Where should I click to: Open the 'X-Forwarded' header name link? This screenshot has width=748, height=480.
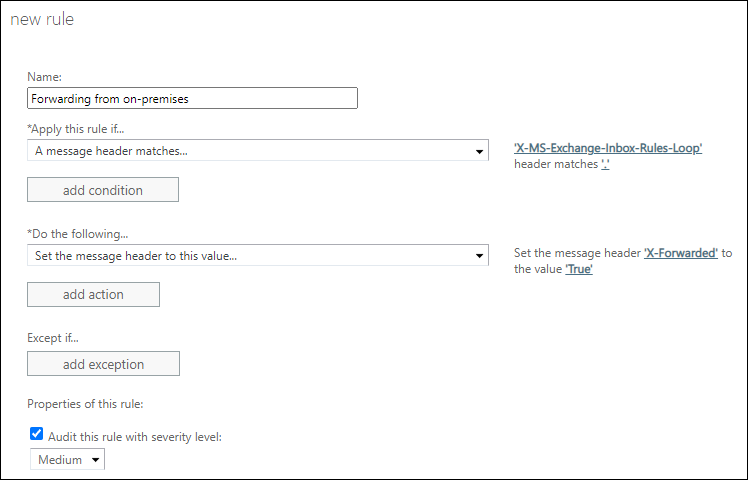click(681, 253)
